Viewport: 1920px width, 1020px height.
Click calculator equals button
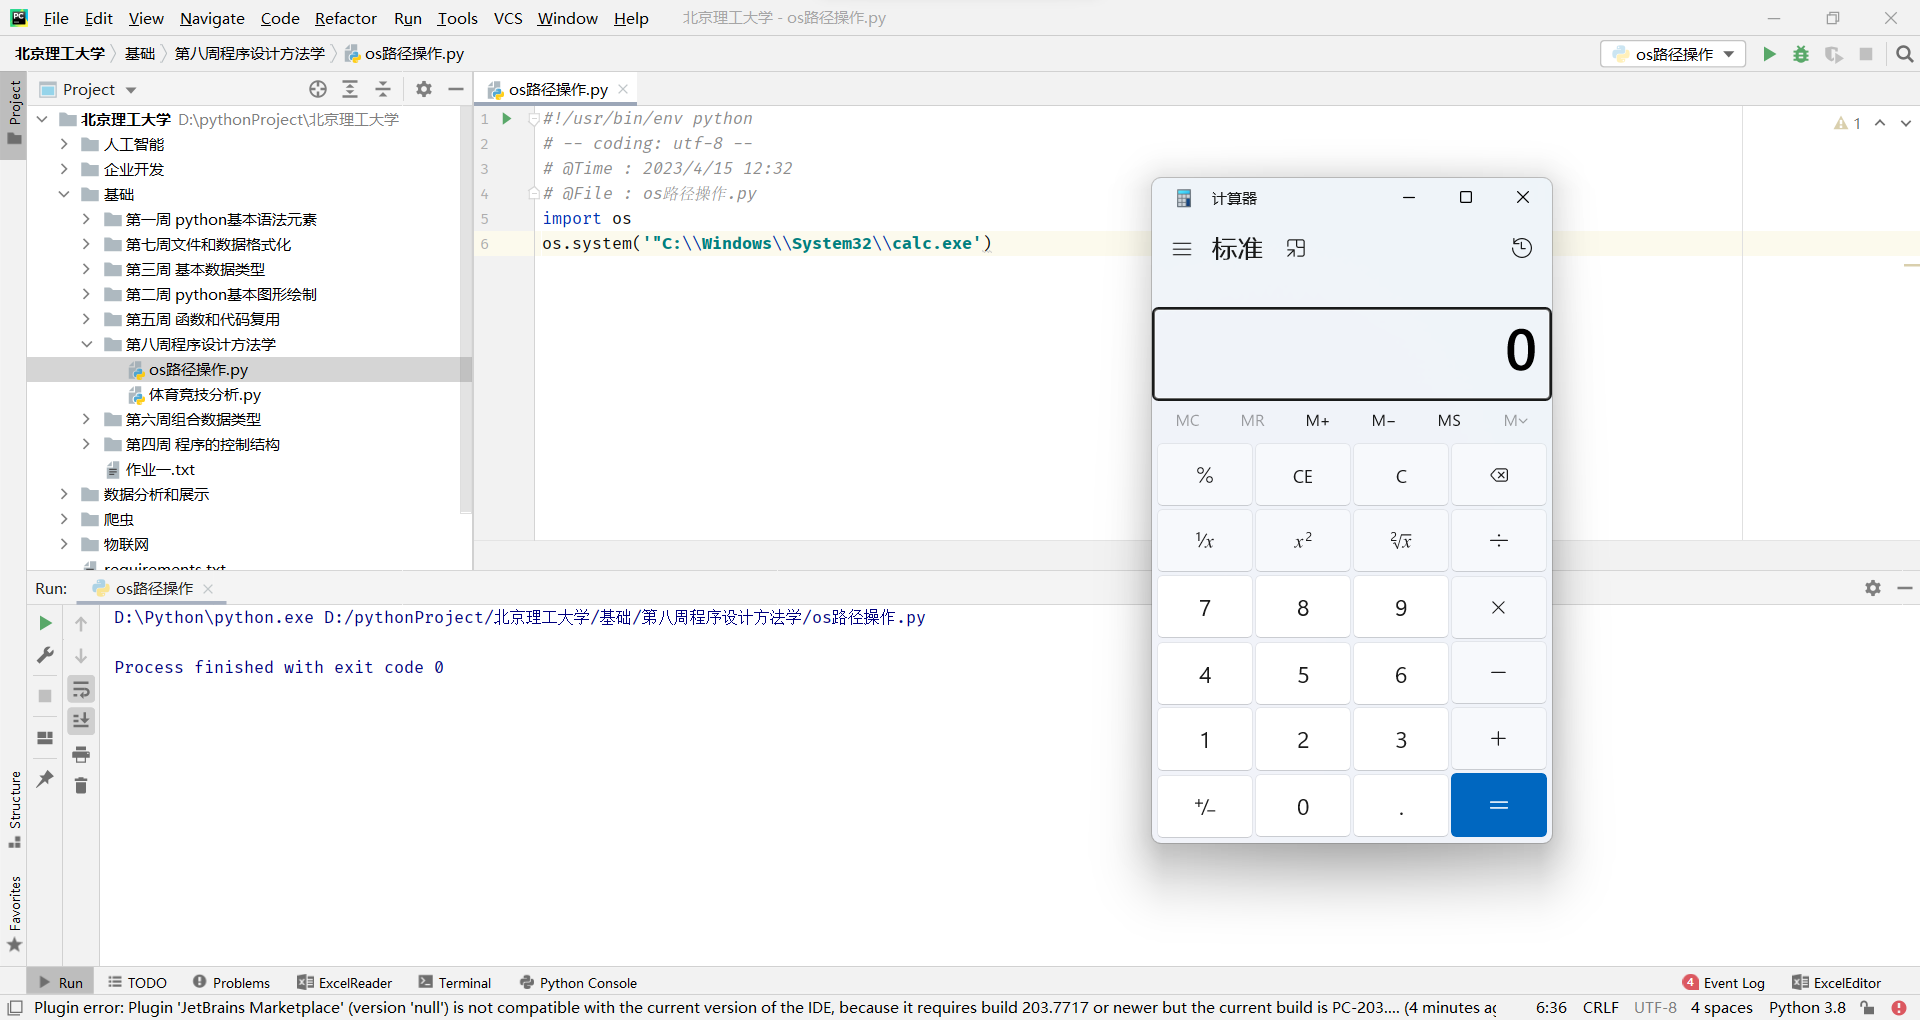point(1498,805)
